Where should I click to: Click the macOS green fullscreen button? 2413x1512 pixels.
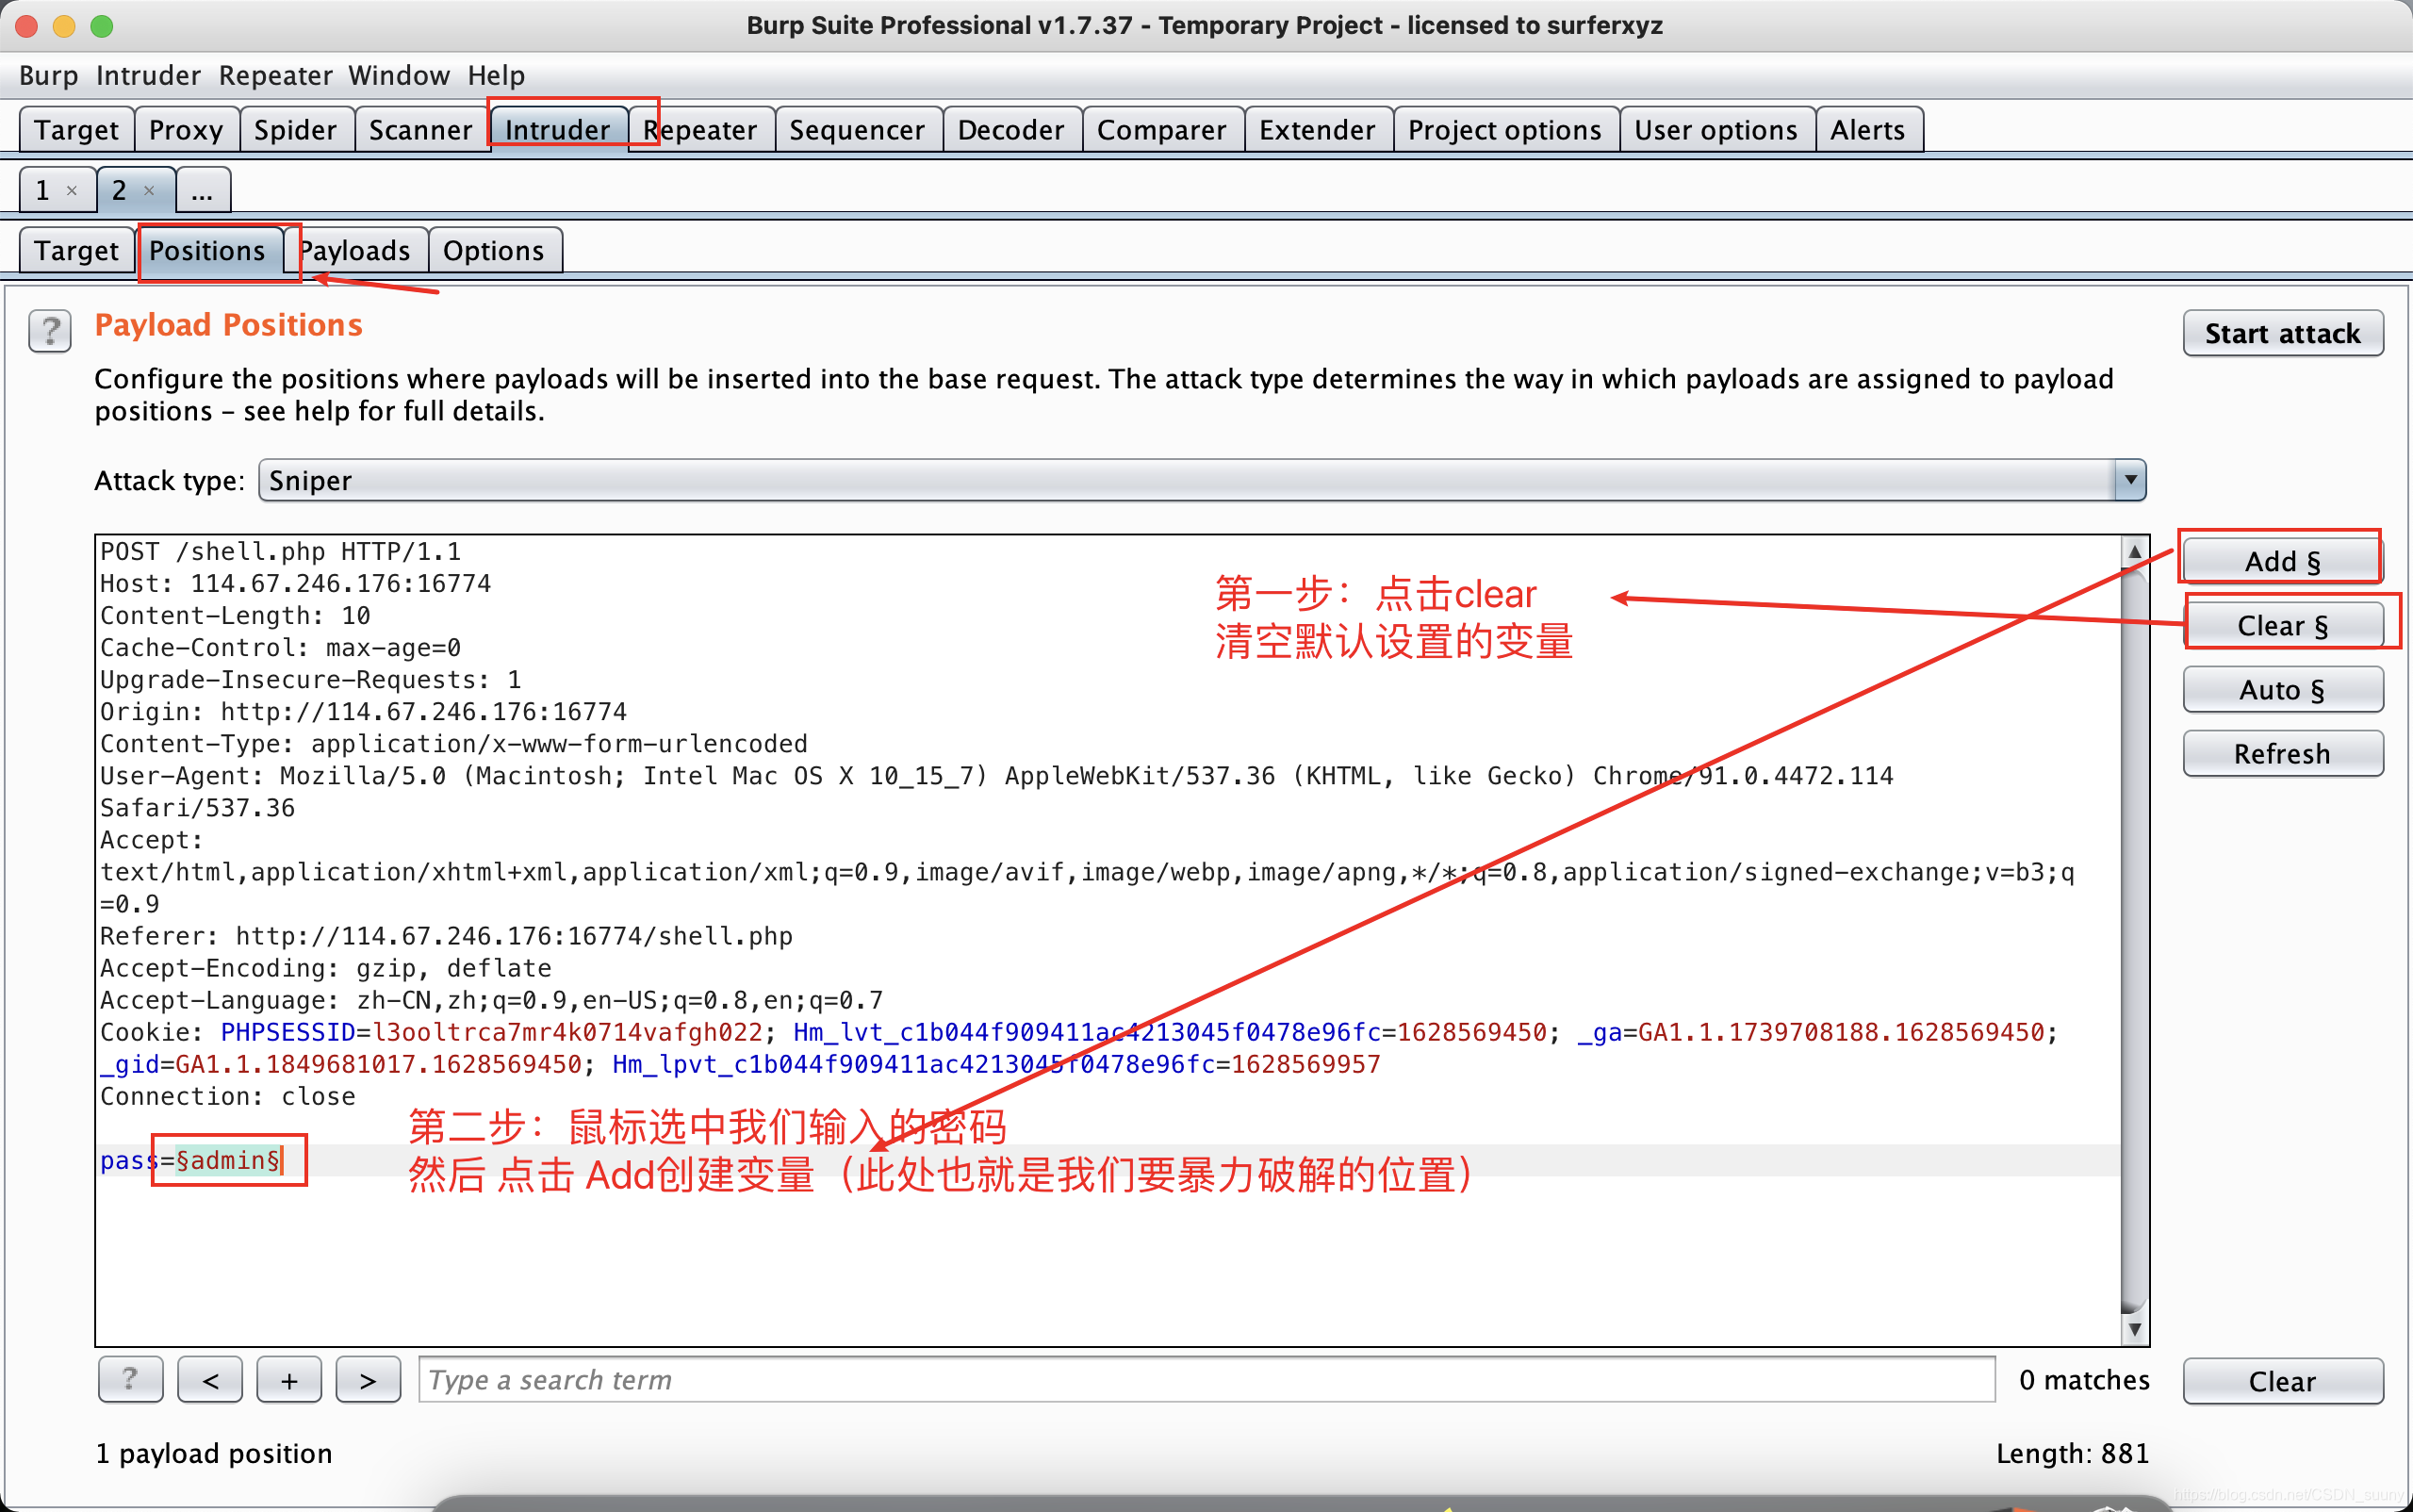click(x=102, y=26)
